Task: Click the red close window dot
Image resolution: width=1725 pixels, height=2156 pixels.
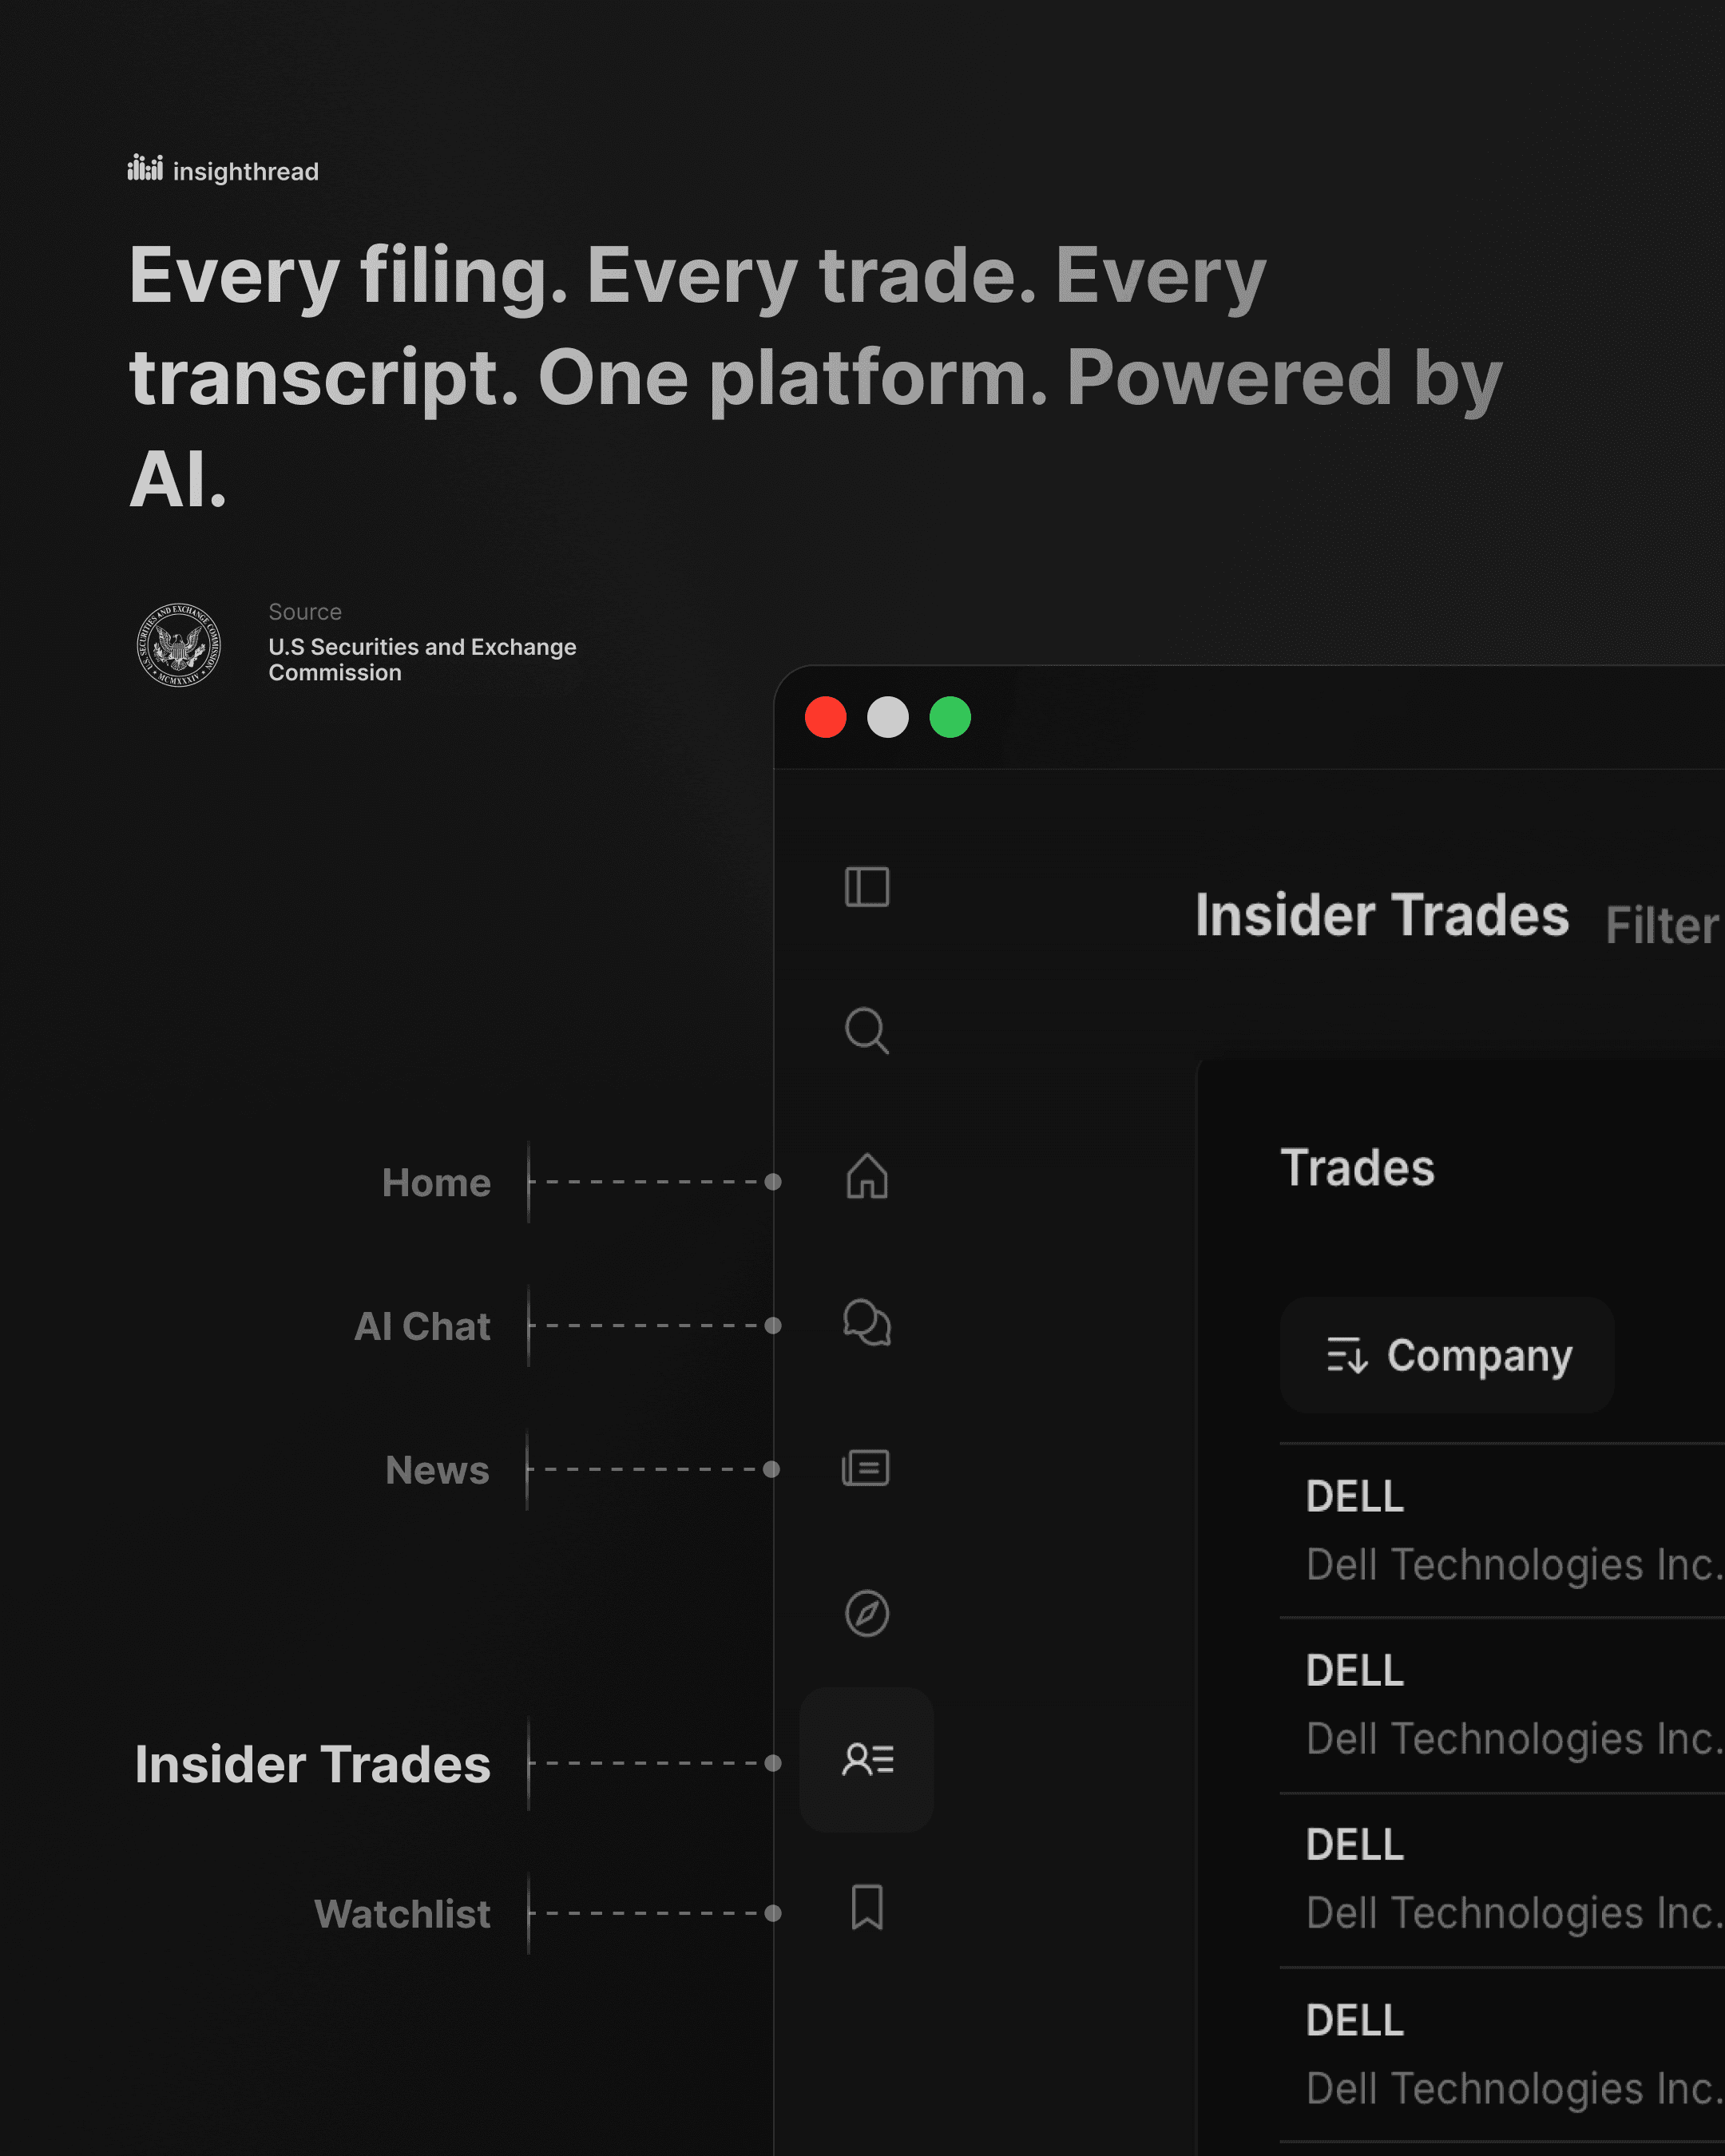Action: pos(825,717)
